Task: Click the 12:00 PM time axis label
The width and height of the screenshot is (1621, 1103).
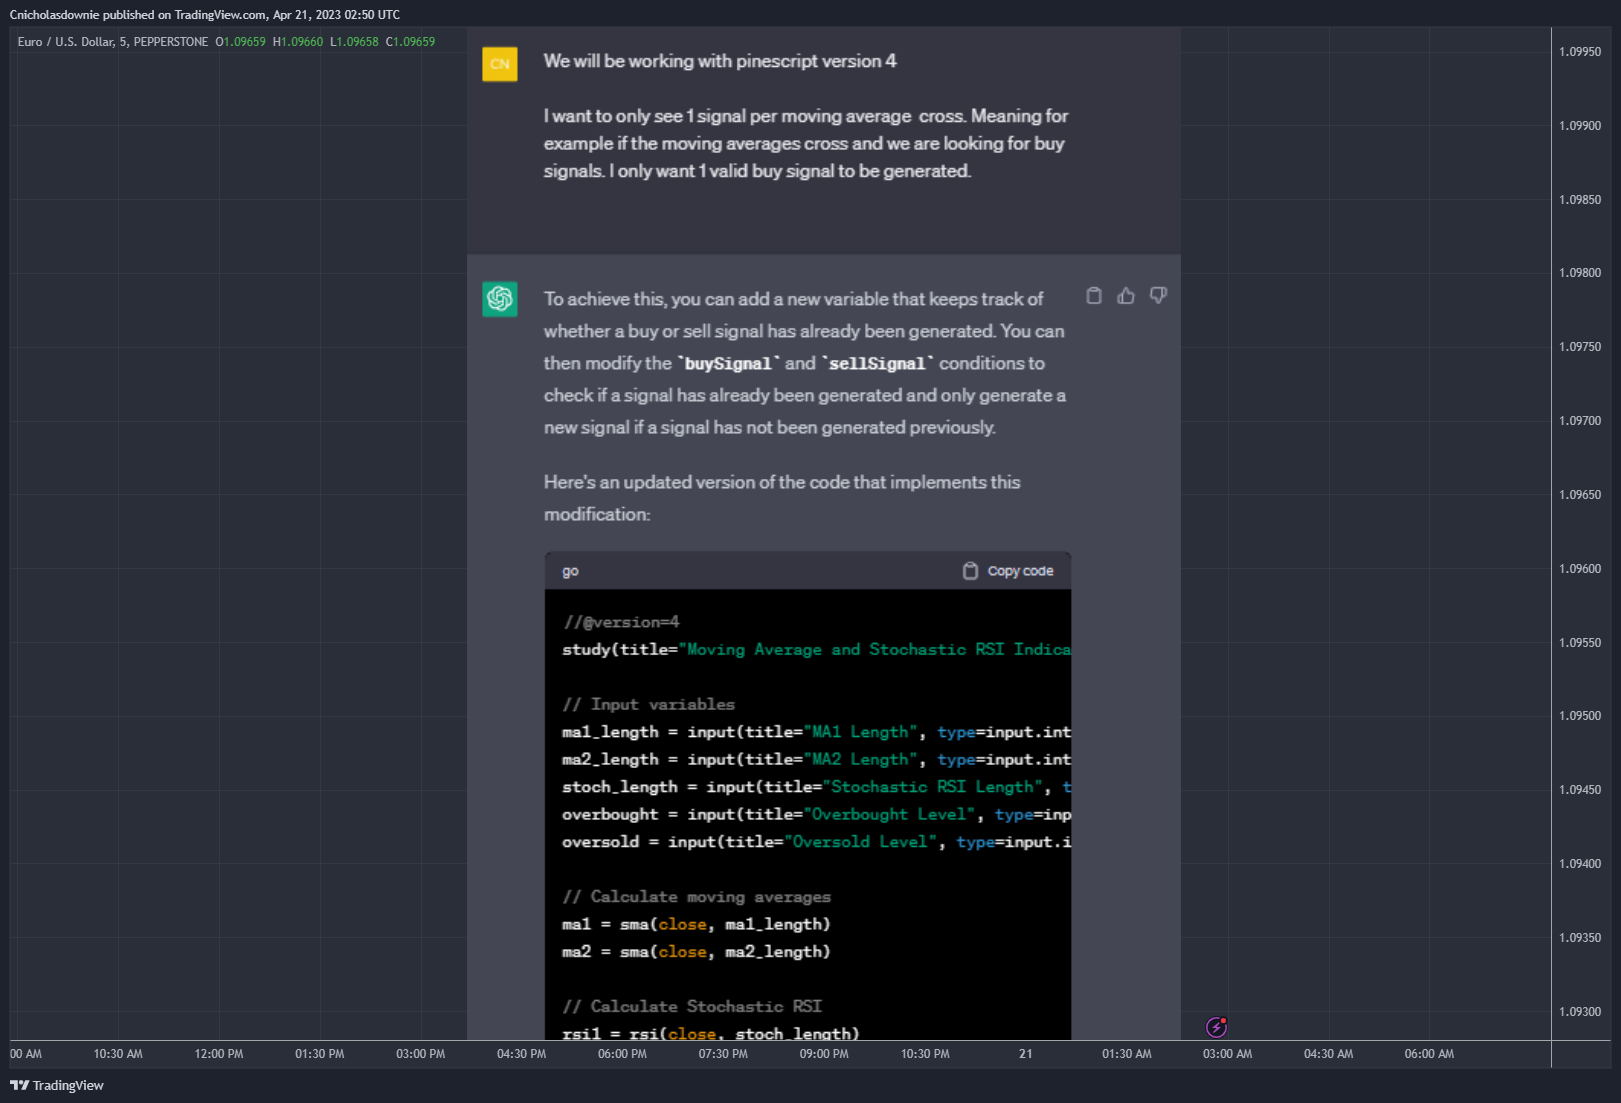Action: pyautogui.click(x=219, y=1054)
